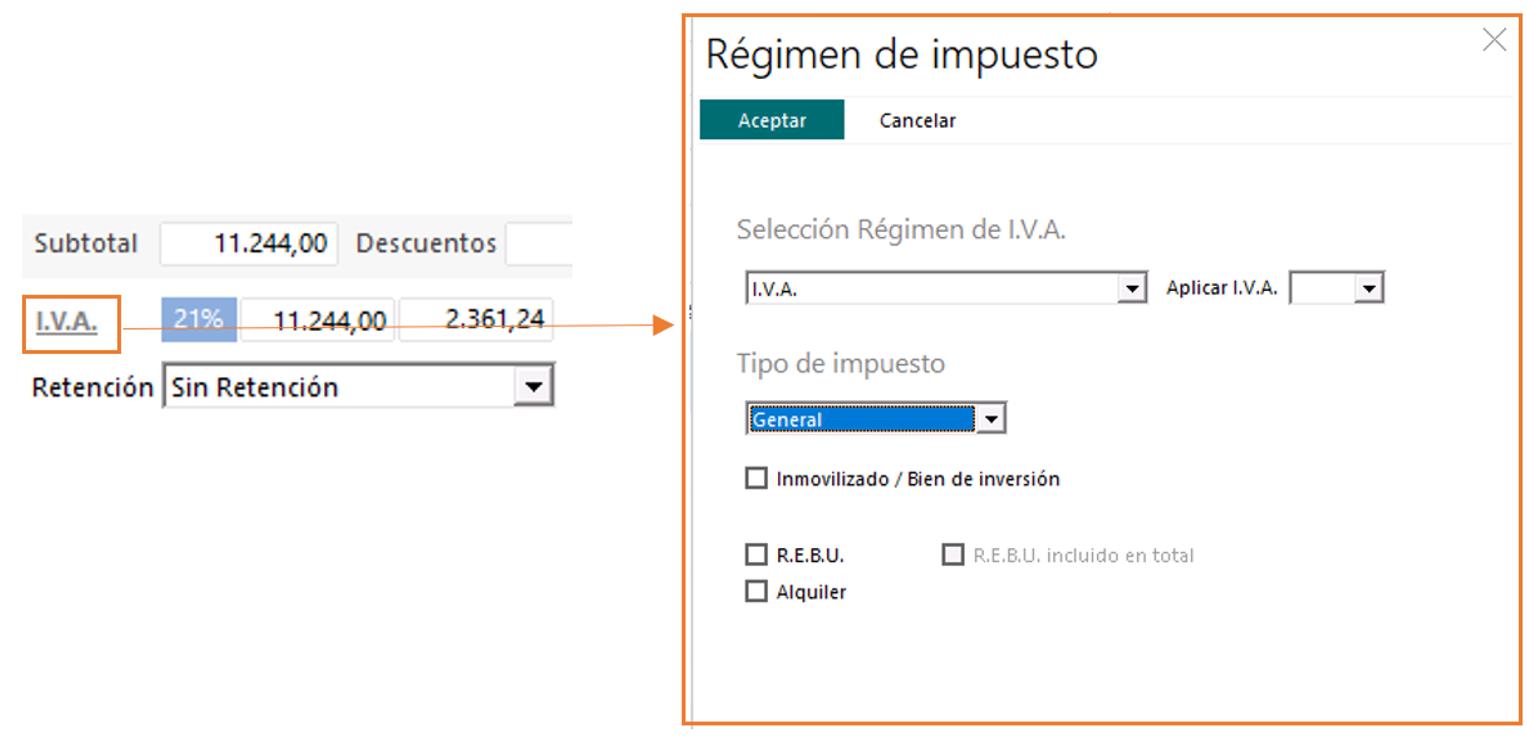Check the R.E.B.U. checkbox
The height and width of the screenshot is (737, 1527).
coord(756,554)
